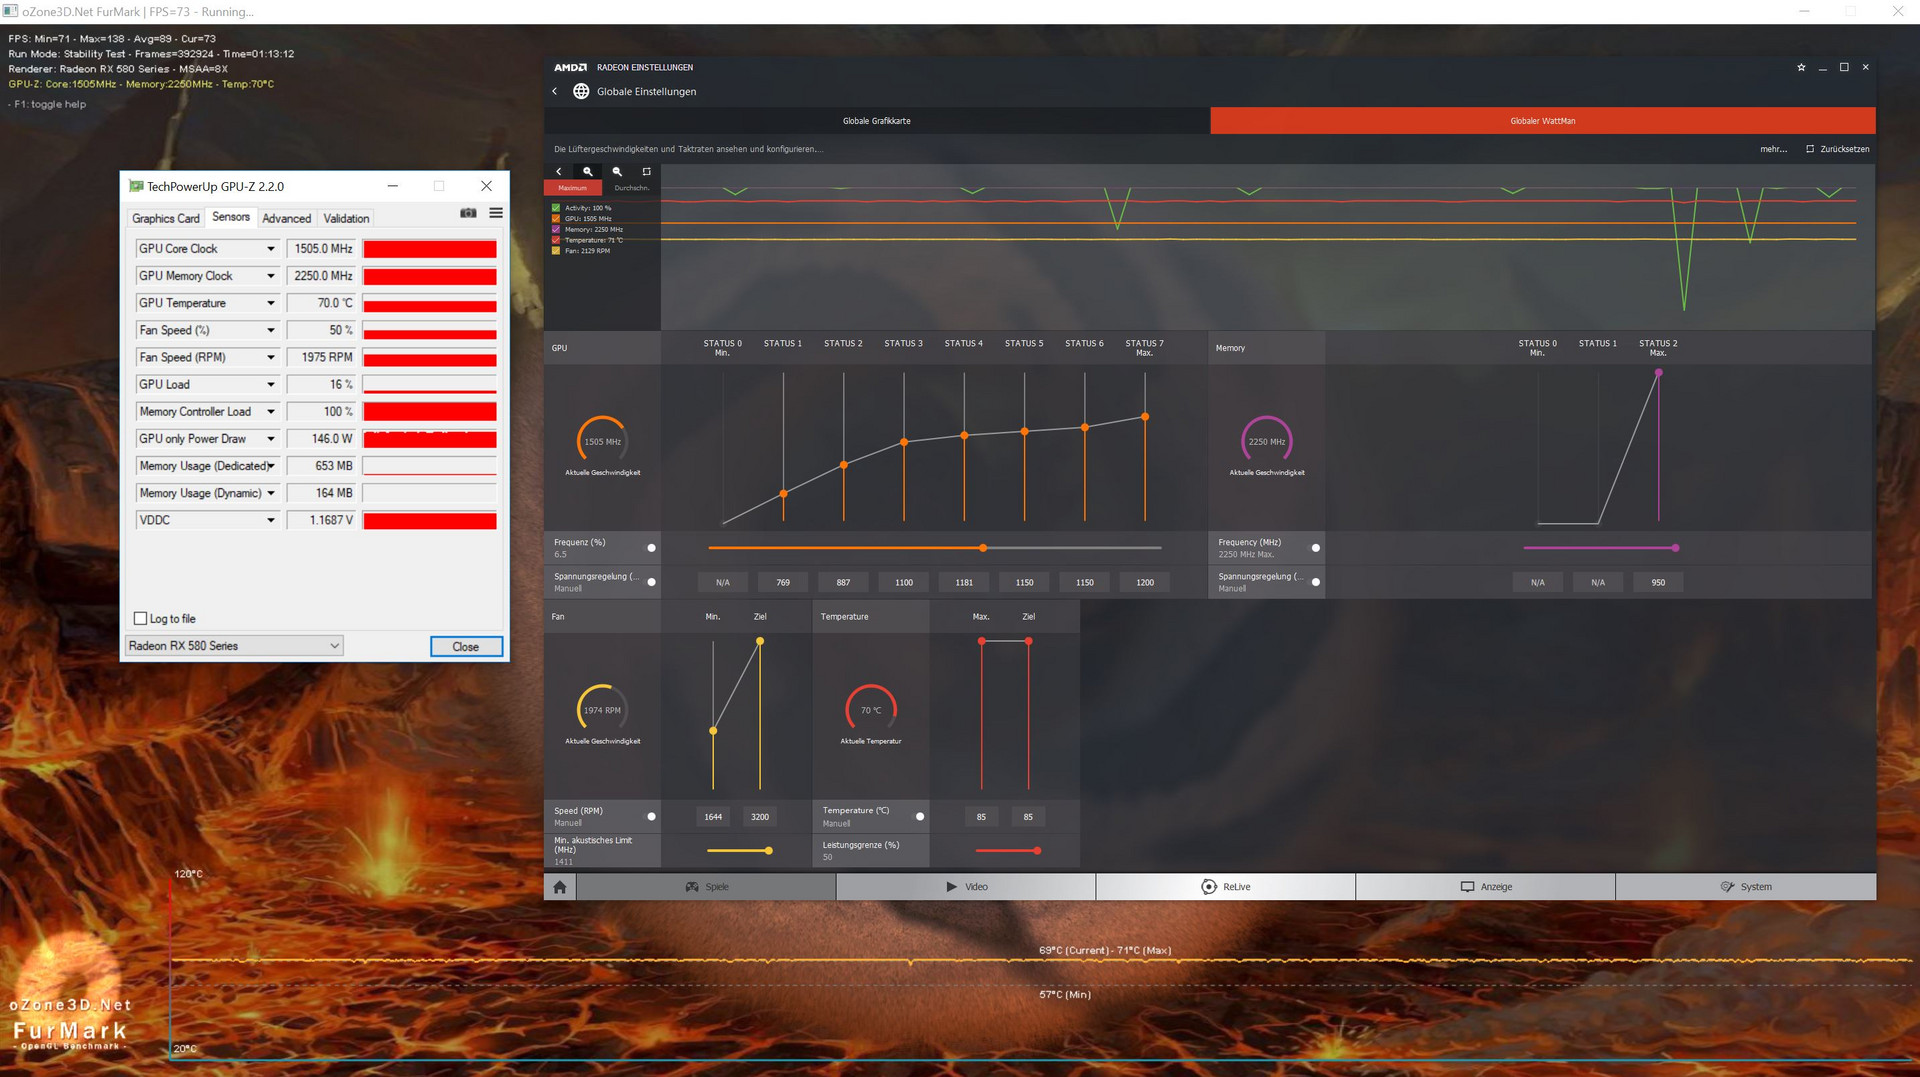This screenshot has width=1920, height=1077.
Task: Open the System section
Action: (x=1746, y=887)
